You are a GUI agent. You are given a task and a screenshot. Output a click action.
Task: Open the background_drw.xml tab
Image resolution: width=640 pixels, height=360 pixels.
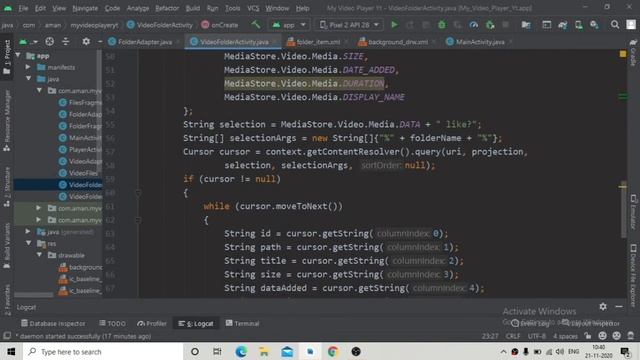pos(398,42)
